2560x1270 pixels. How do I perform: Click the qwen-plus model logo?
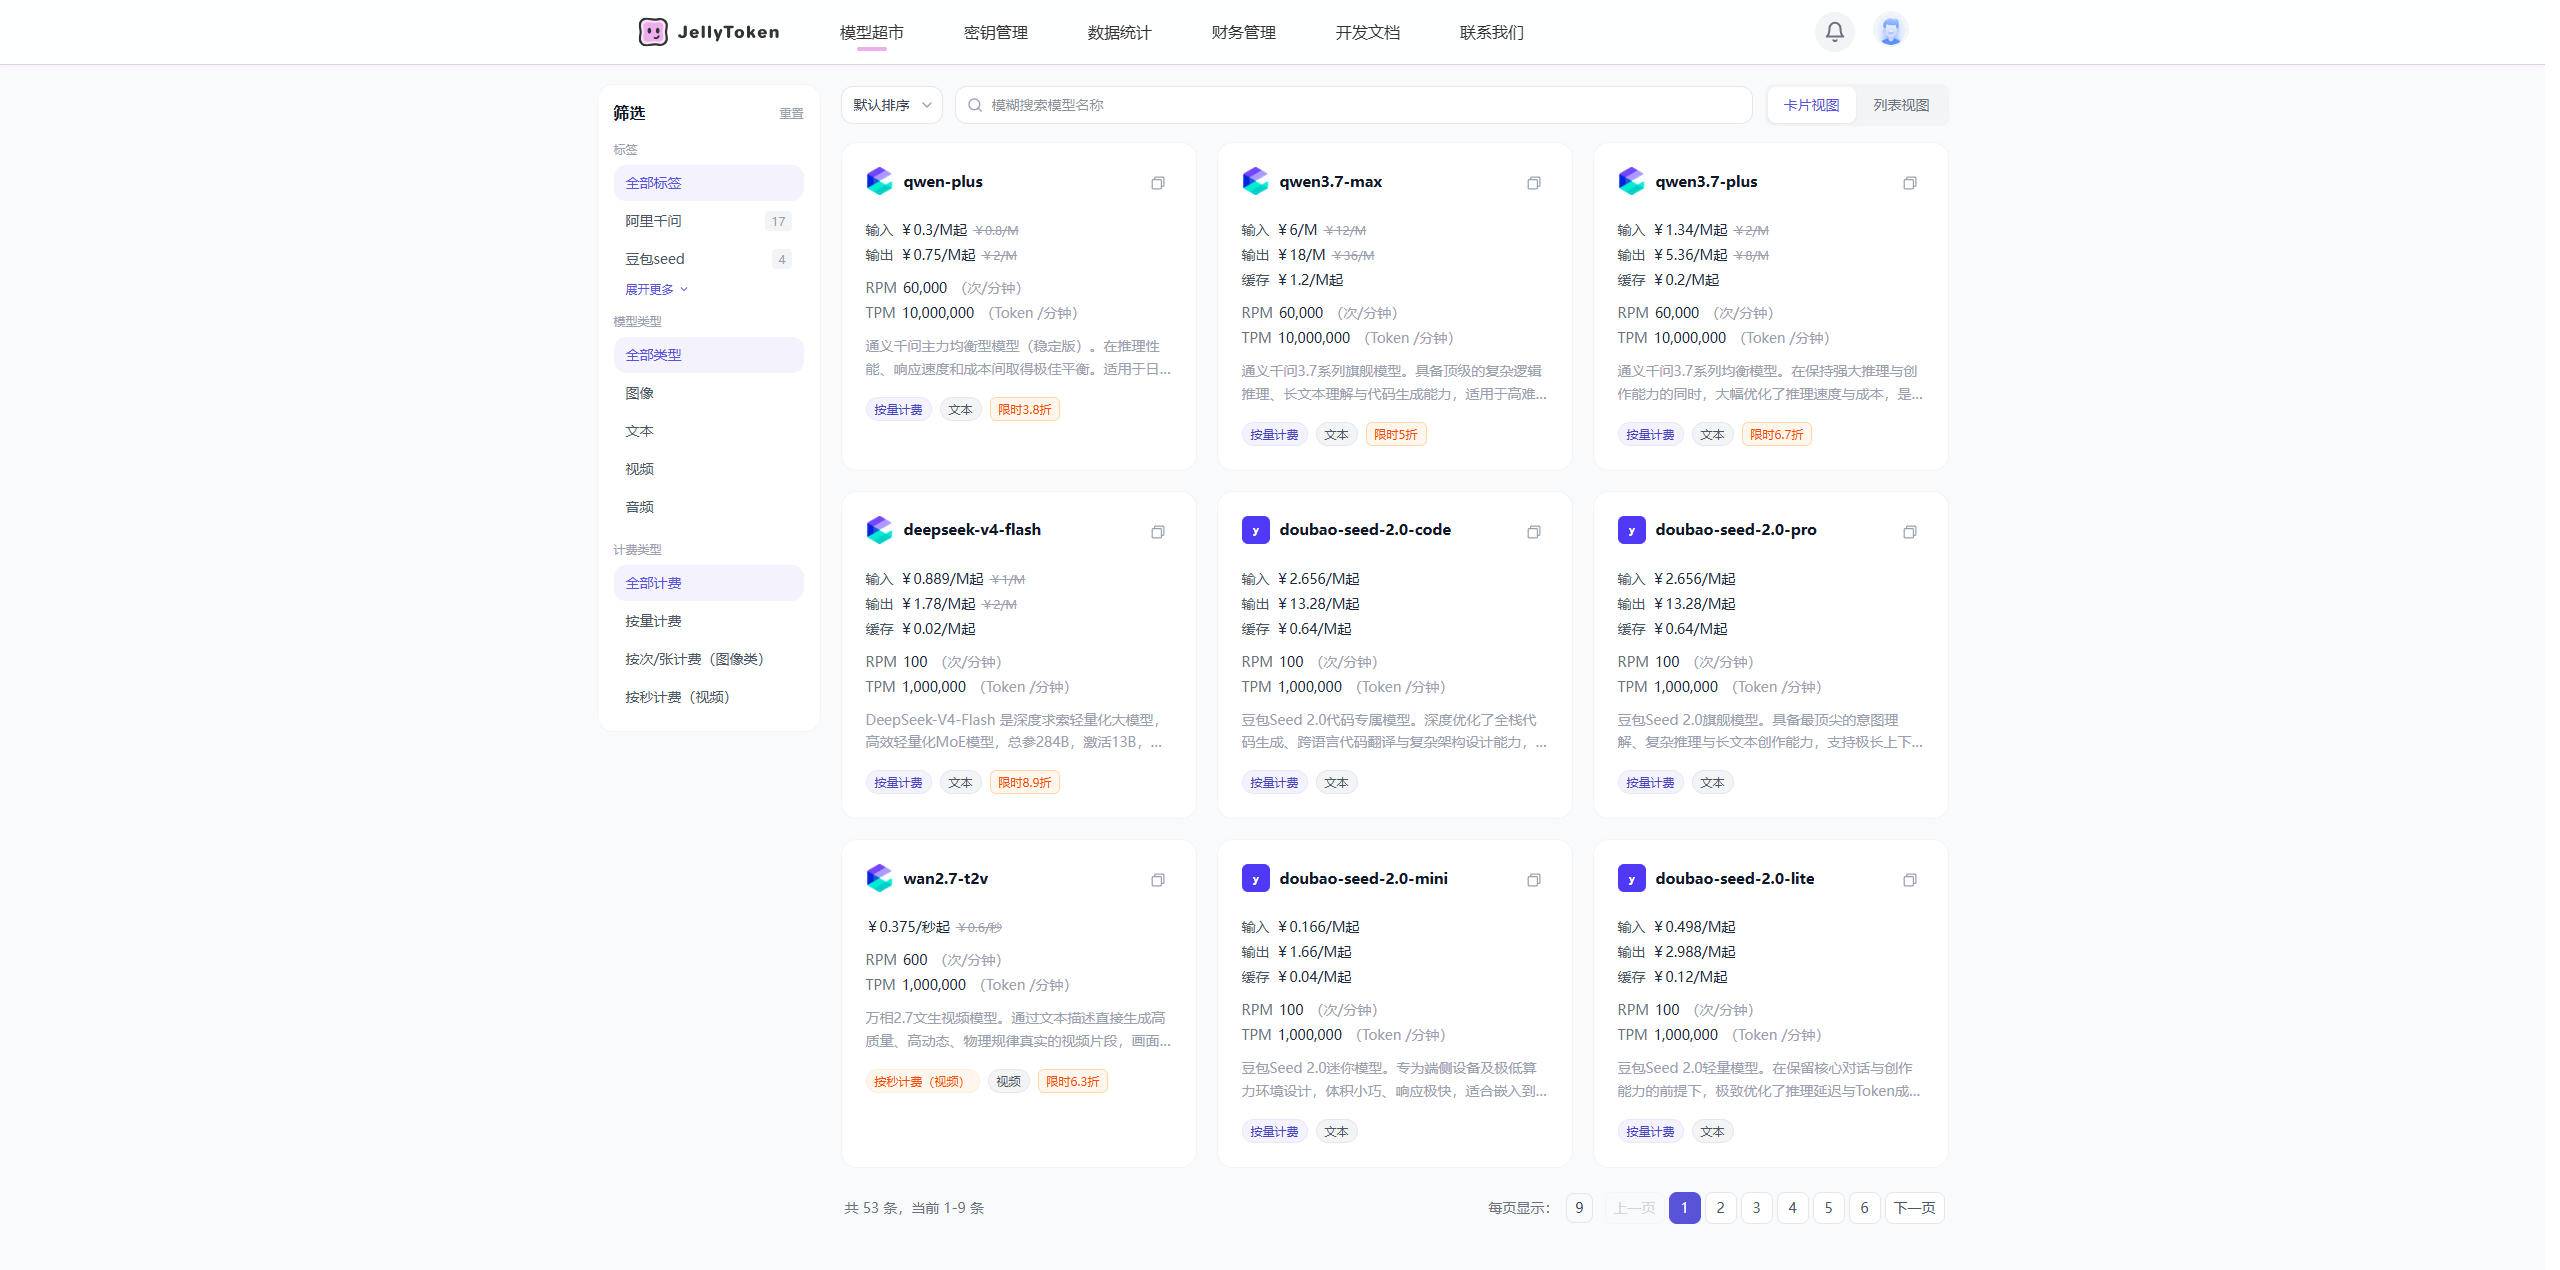879,181
